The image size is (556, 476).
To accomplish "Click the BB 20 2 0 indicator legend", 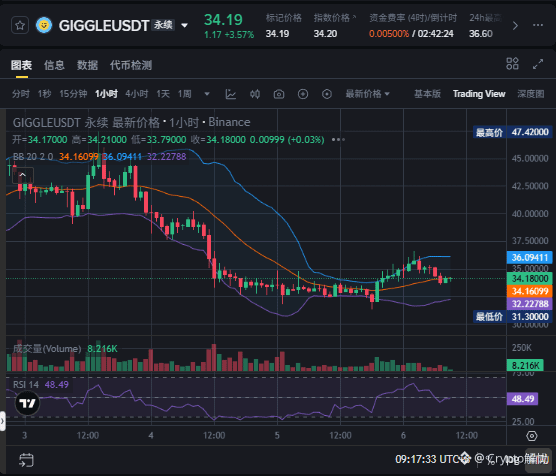I will click(33, 156).
